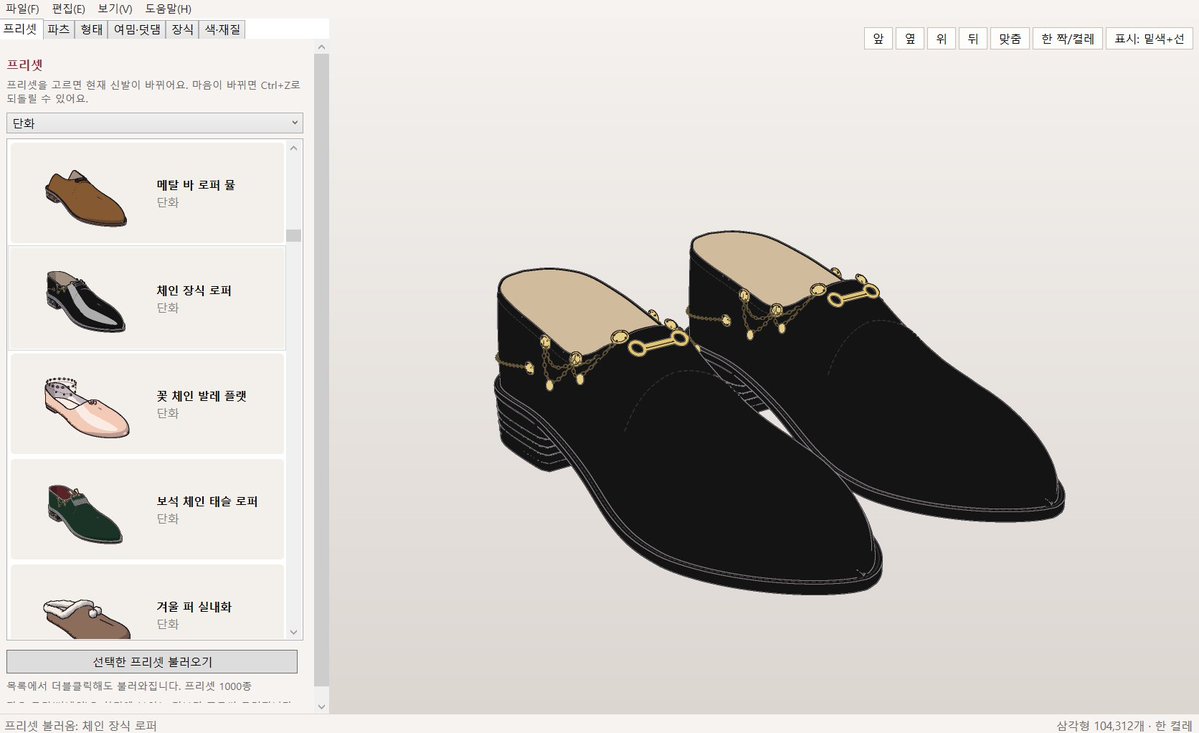Switch to the 뒤 back view

[973, 38]
